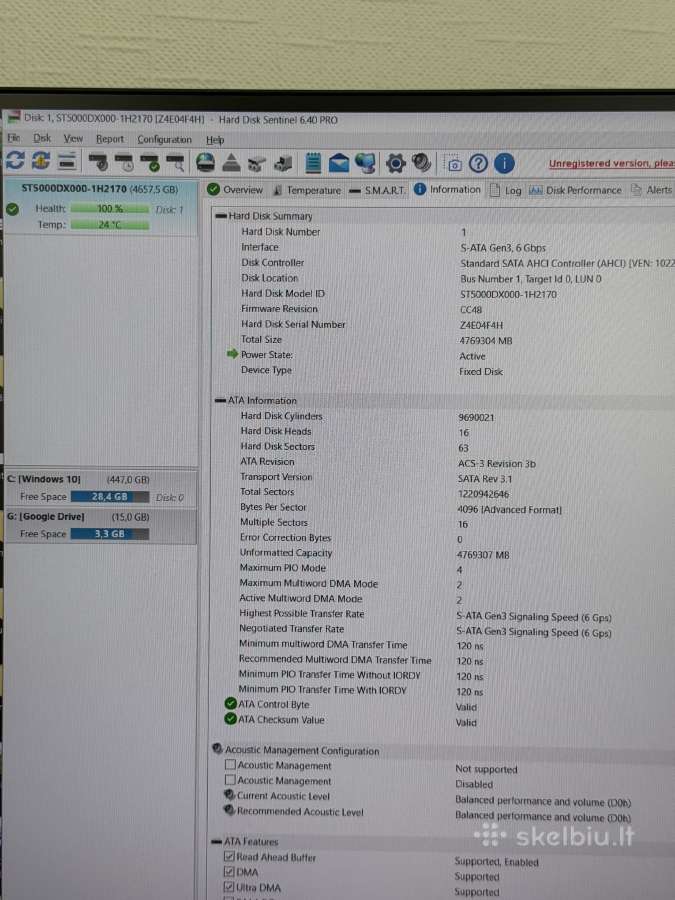Click the Total Size value 4769304 MB
Screen dimensions: 675x900
486,340
